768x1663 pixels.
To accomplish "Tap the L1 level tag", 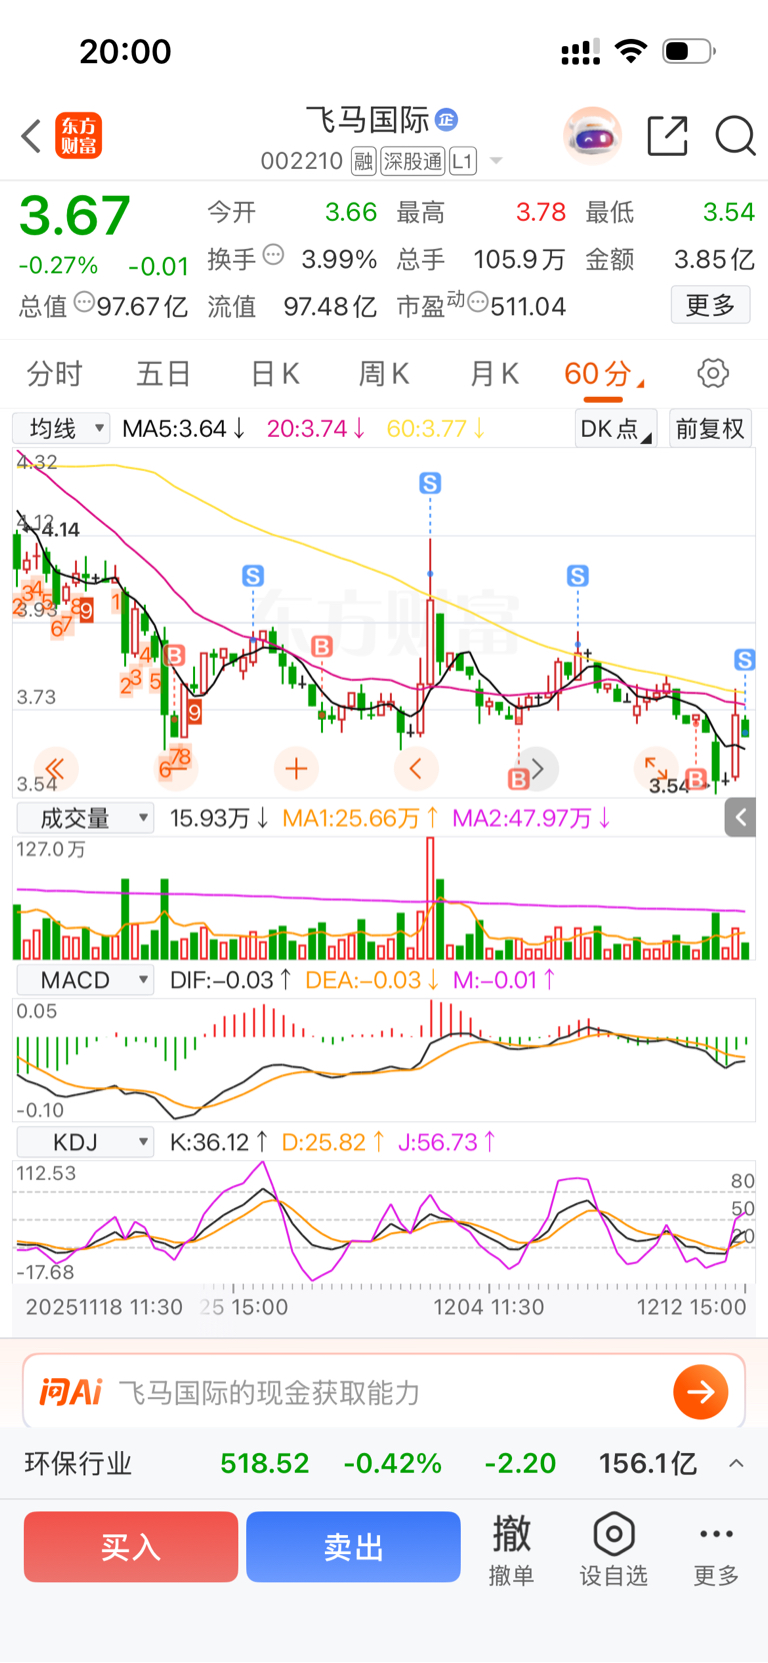I will (463, 161).
